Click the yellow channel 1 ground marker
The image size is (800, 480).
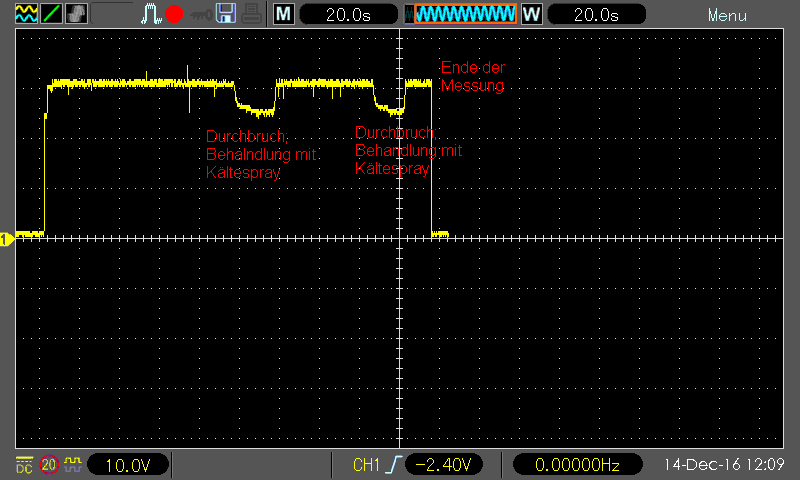coord(7,239)
